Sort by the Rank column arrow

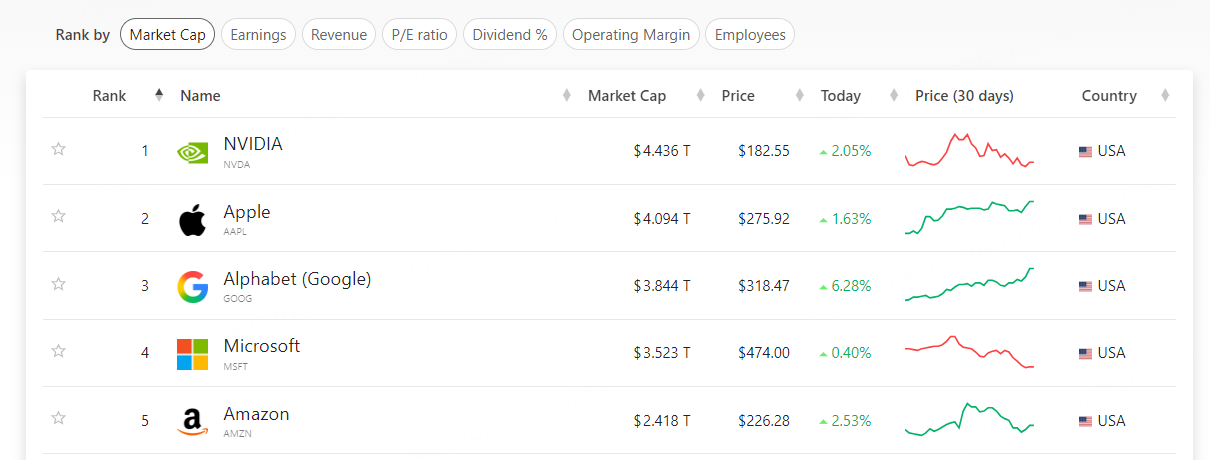pyautogui.click(x=158, y=96)
